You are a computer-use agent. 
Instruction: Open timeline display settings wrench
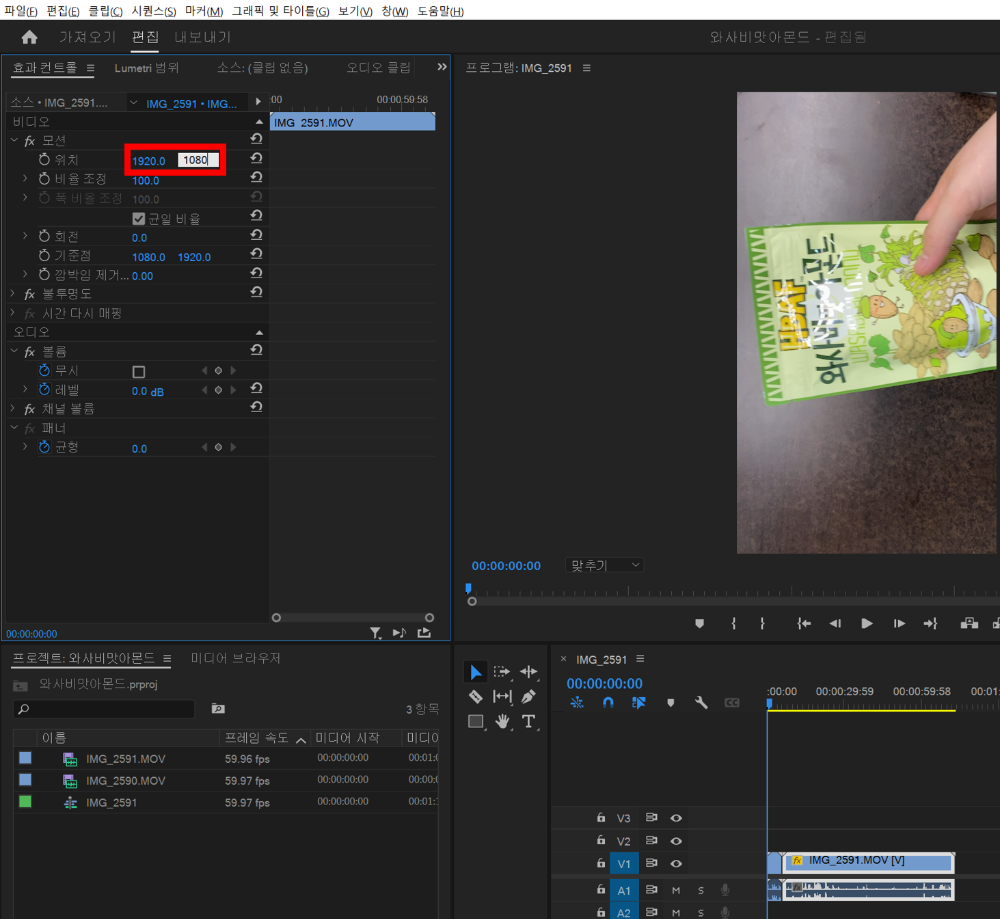(x=701, y=703)
